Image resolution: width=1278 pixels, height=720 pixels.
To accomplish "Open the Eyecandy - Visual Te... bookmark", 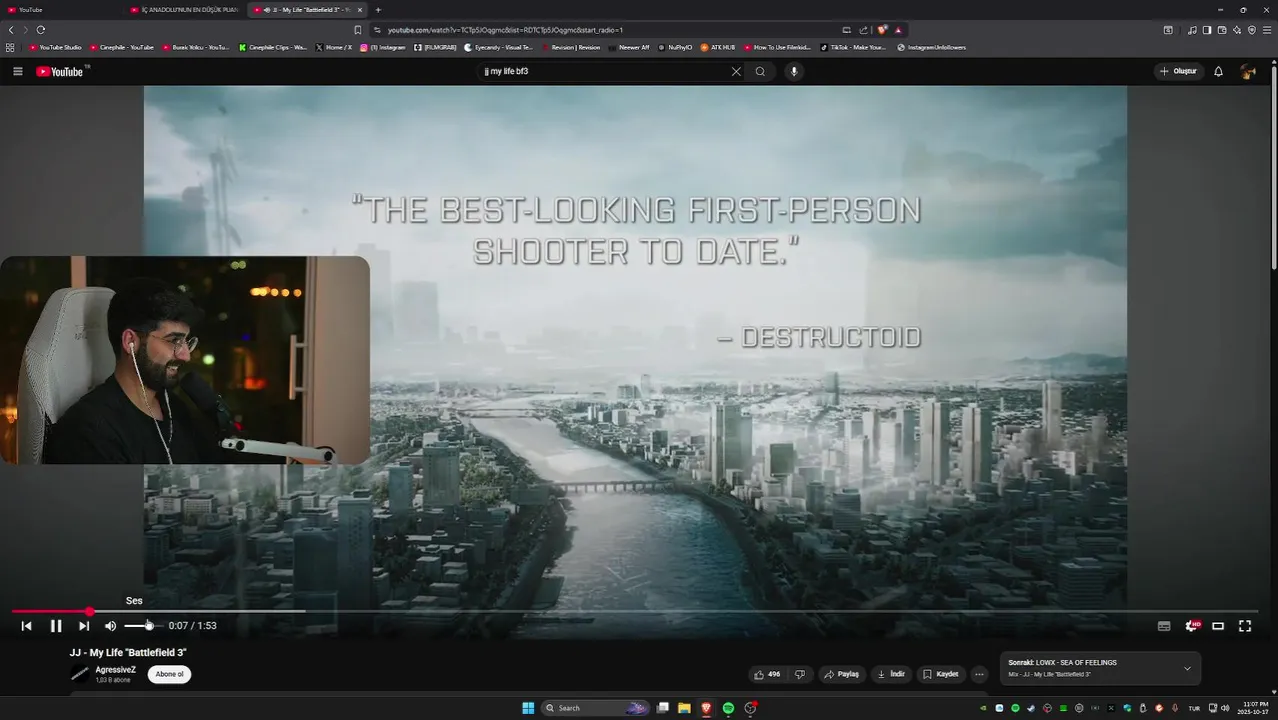I will pos(499,47).
